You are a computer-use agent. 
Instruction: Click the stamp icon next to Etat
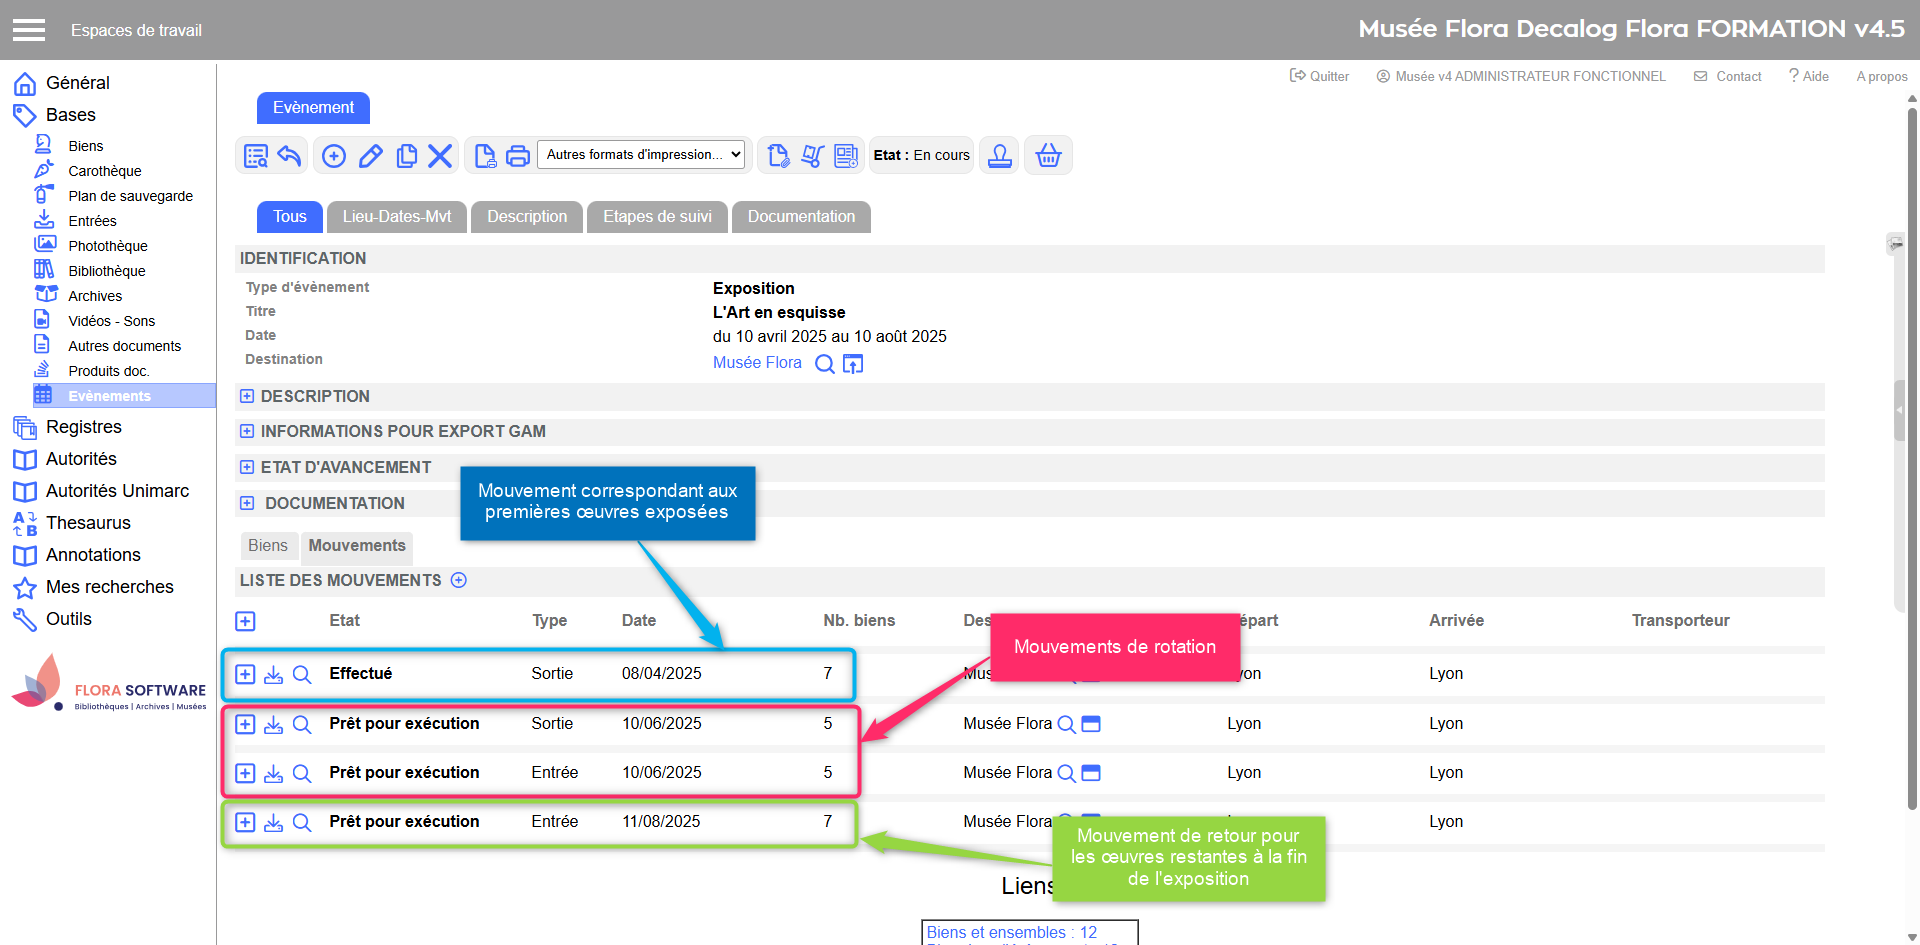click(x=999, y=156)
